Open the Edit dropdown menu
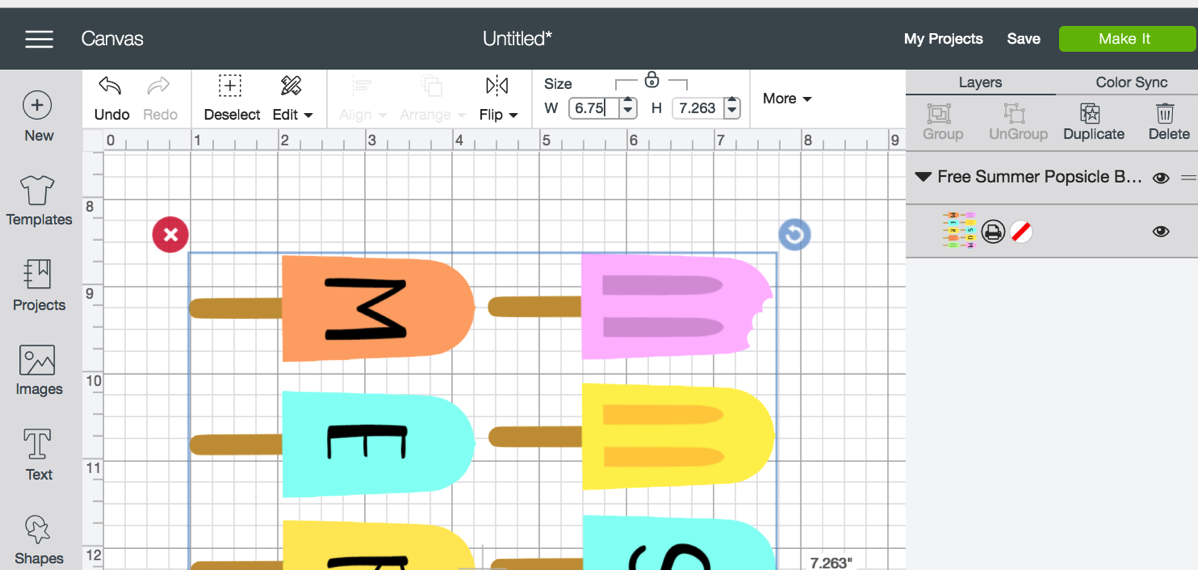 (x=293, y=98)
